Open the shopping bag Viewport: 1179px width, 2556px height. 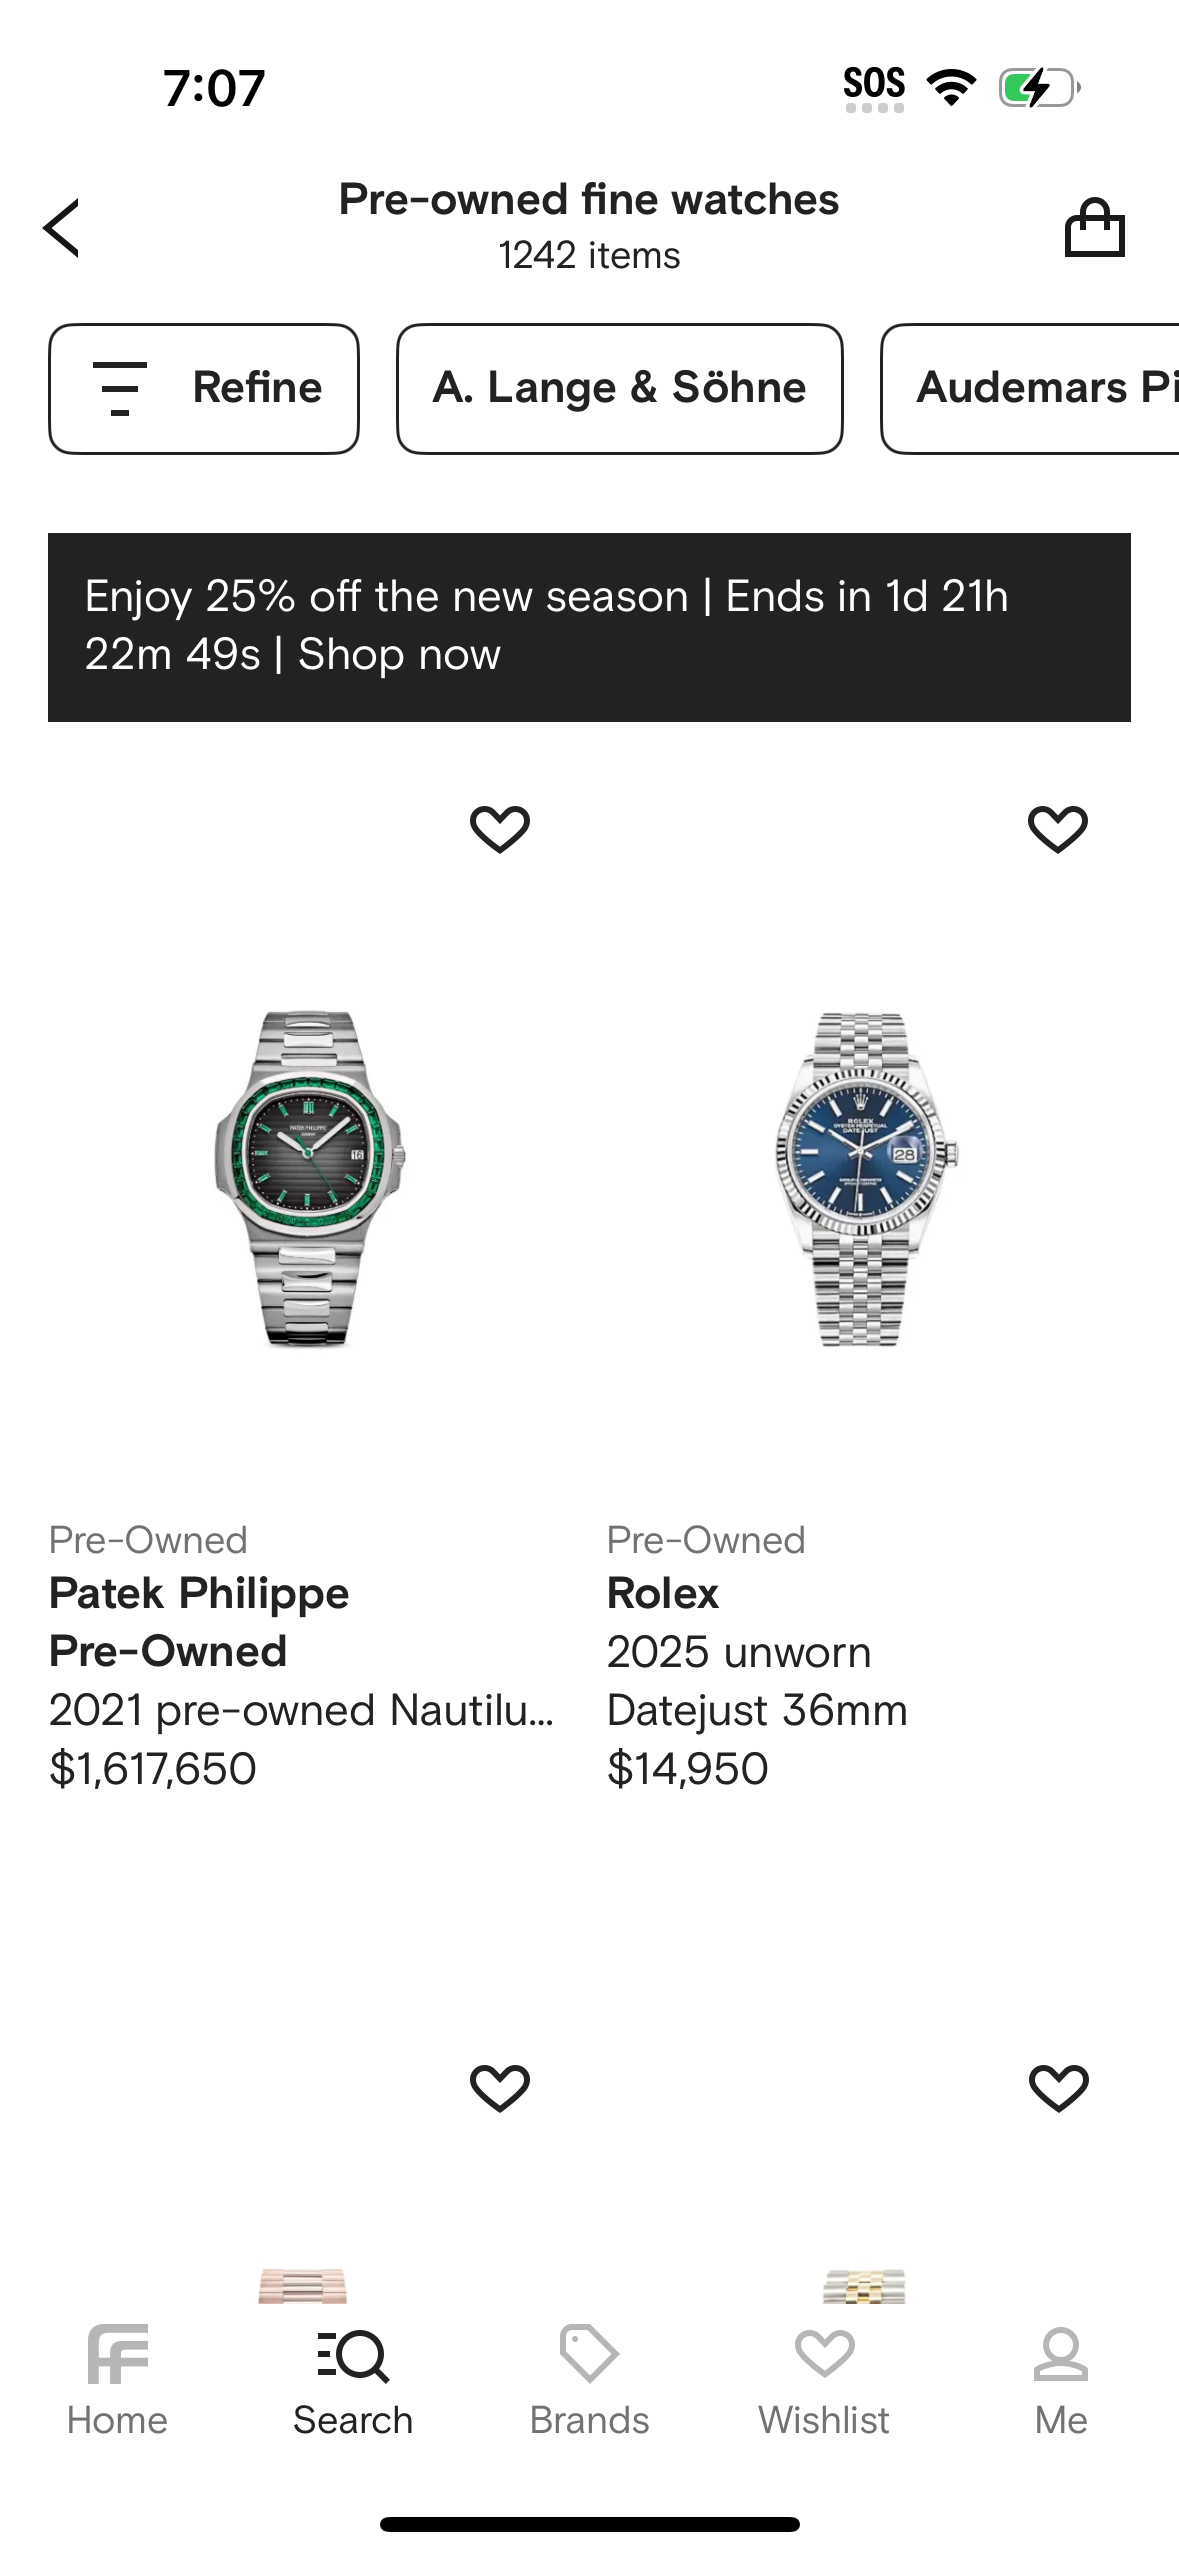pos(1094,228)
